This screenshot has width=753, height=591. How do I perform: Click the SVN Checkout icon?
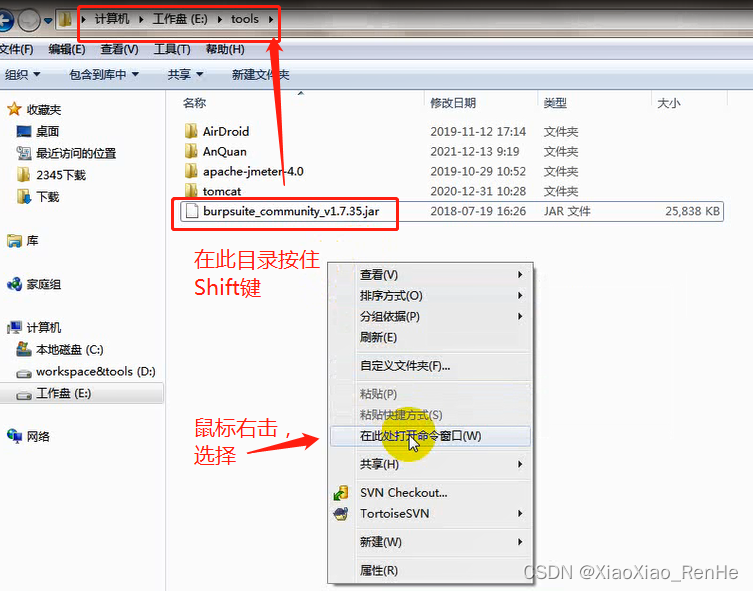coord(341,493)
